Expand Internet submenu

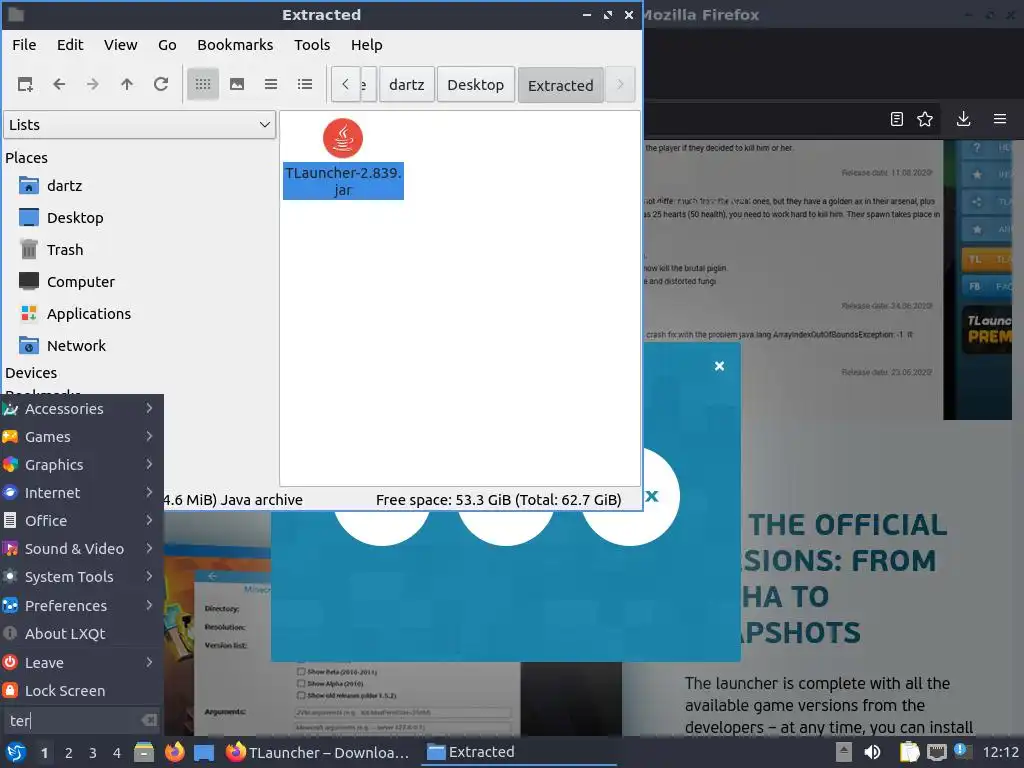coord(81,493)
